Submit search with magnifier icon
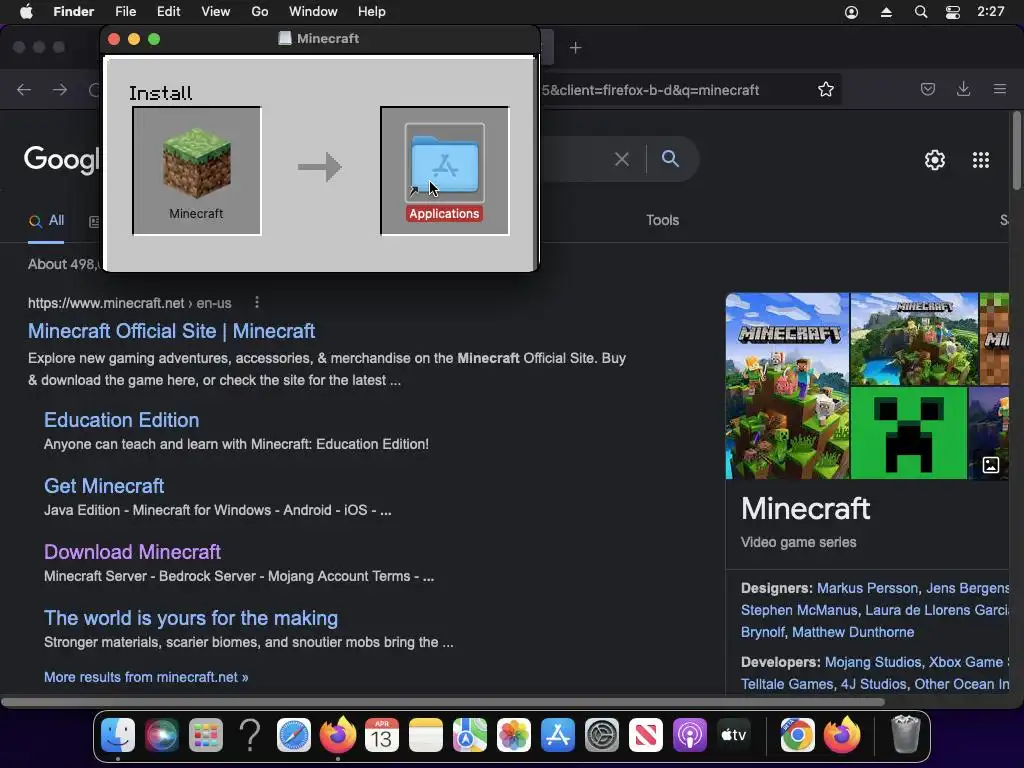 (x=670, y=158)
